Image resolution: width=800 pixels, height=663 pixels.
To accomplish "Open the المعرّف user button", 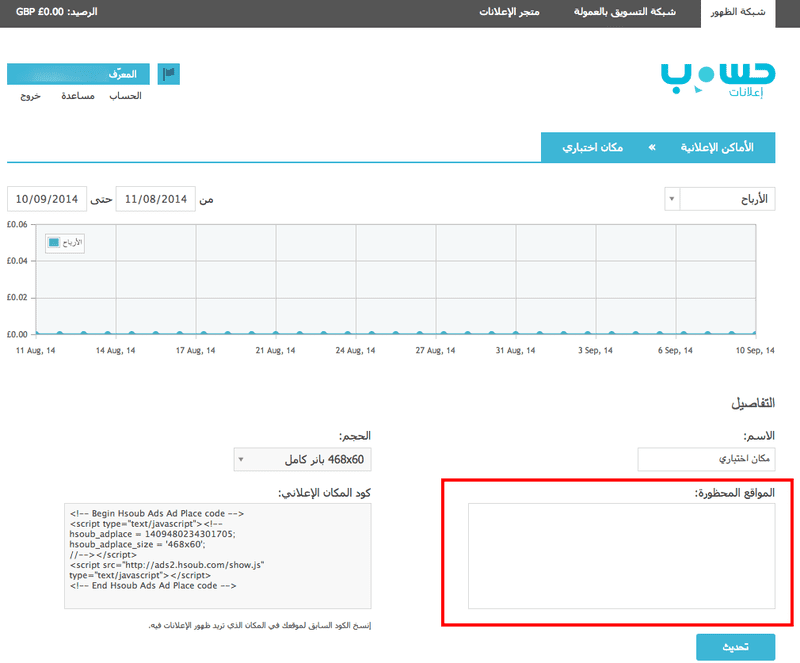I will (x=78, y=74).
